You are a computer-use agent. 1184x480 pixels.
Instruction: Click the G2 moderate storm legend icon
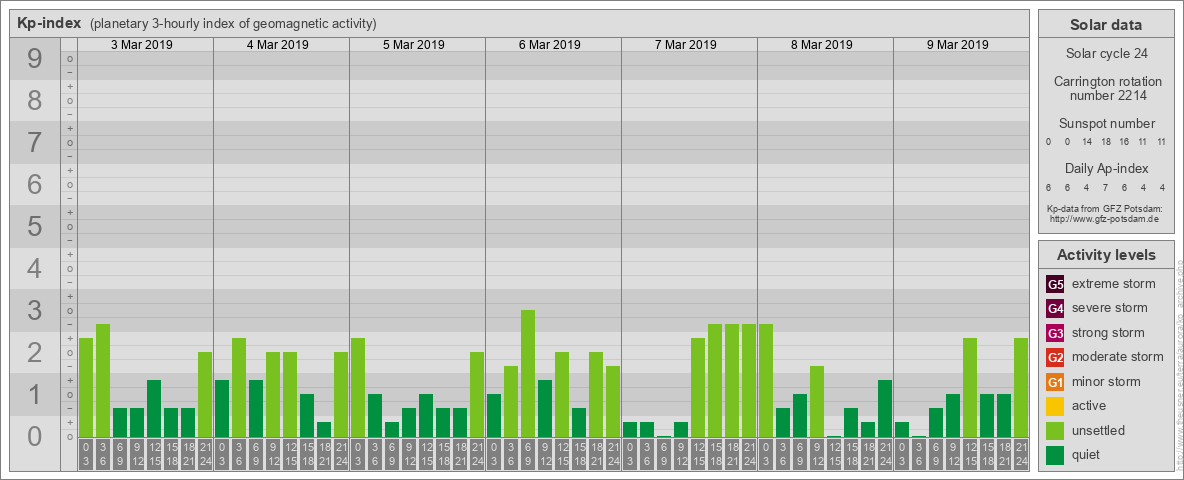1055,357
